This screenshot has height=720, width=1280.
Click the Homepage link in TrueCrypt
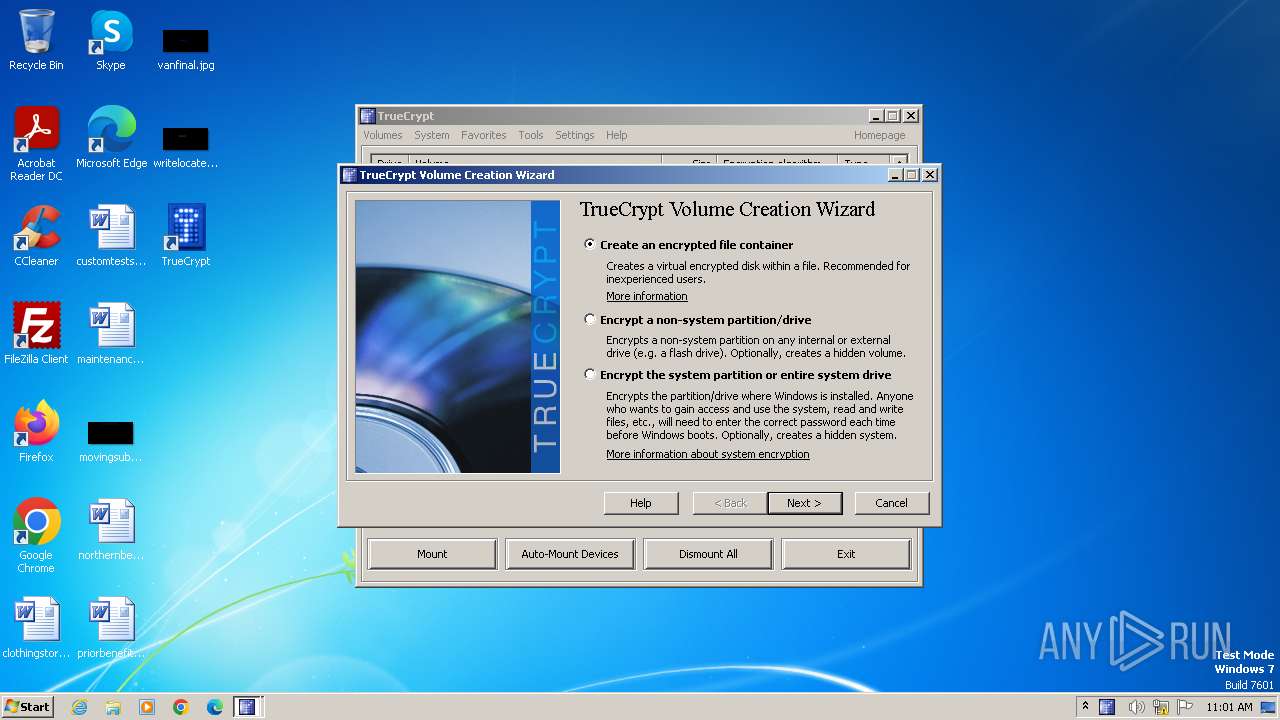(880, 135)
